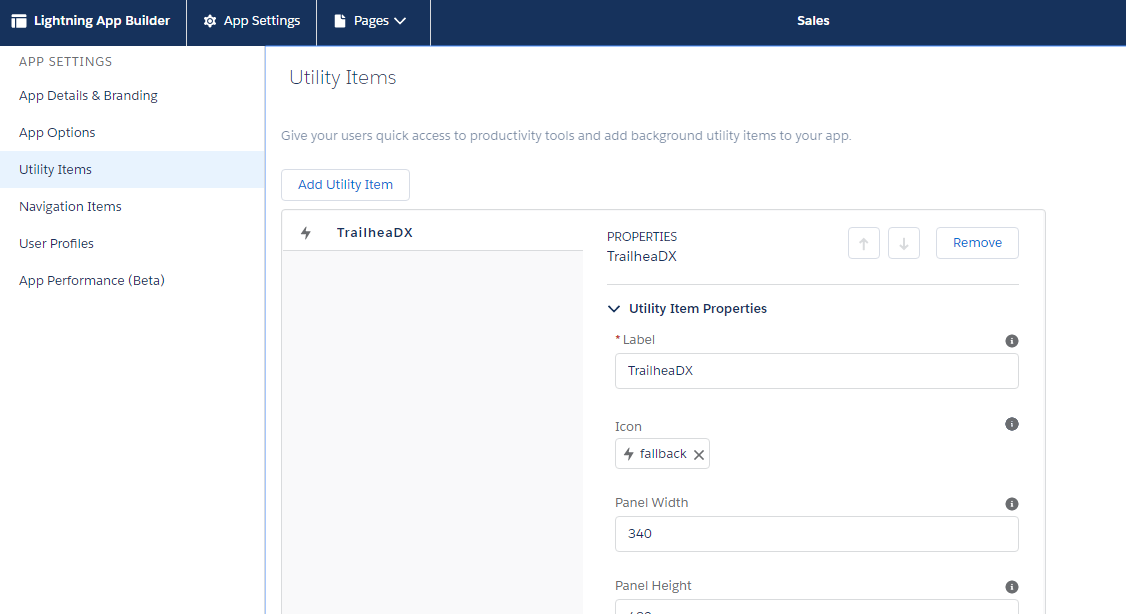Select Utility Items in sidebar

click(132, 169)
